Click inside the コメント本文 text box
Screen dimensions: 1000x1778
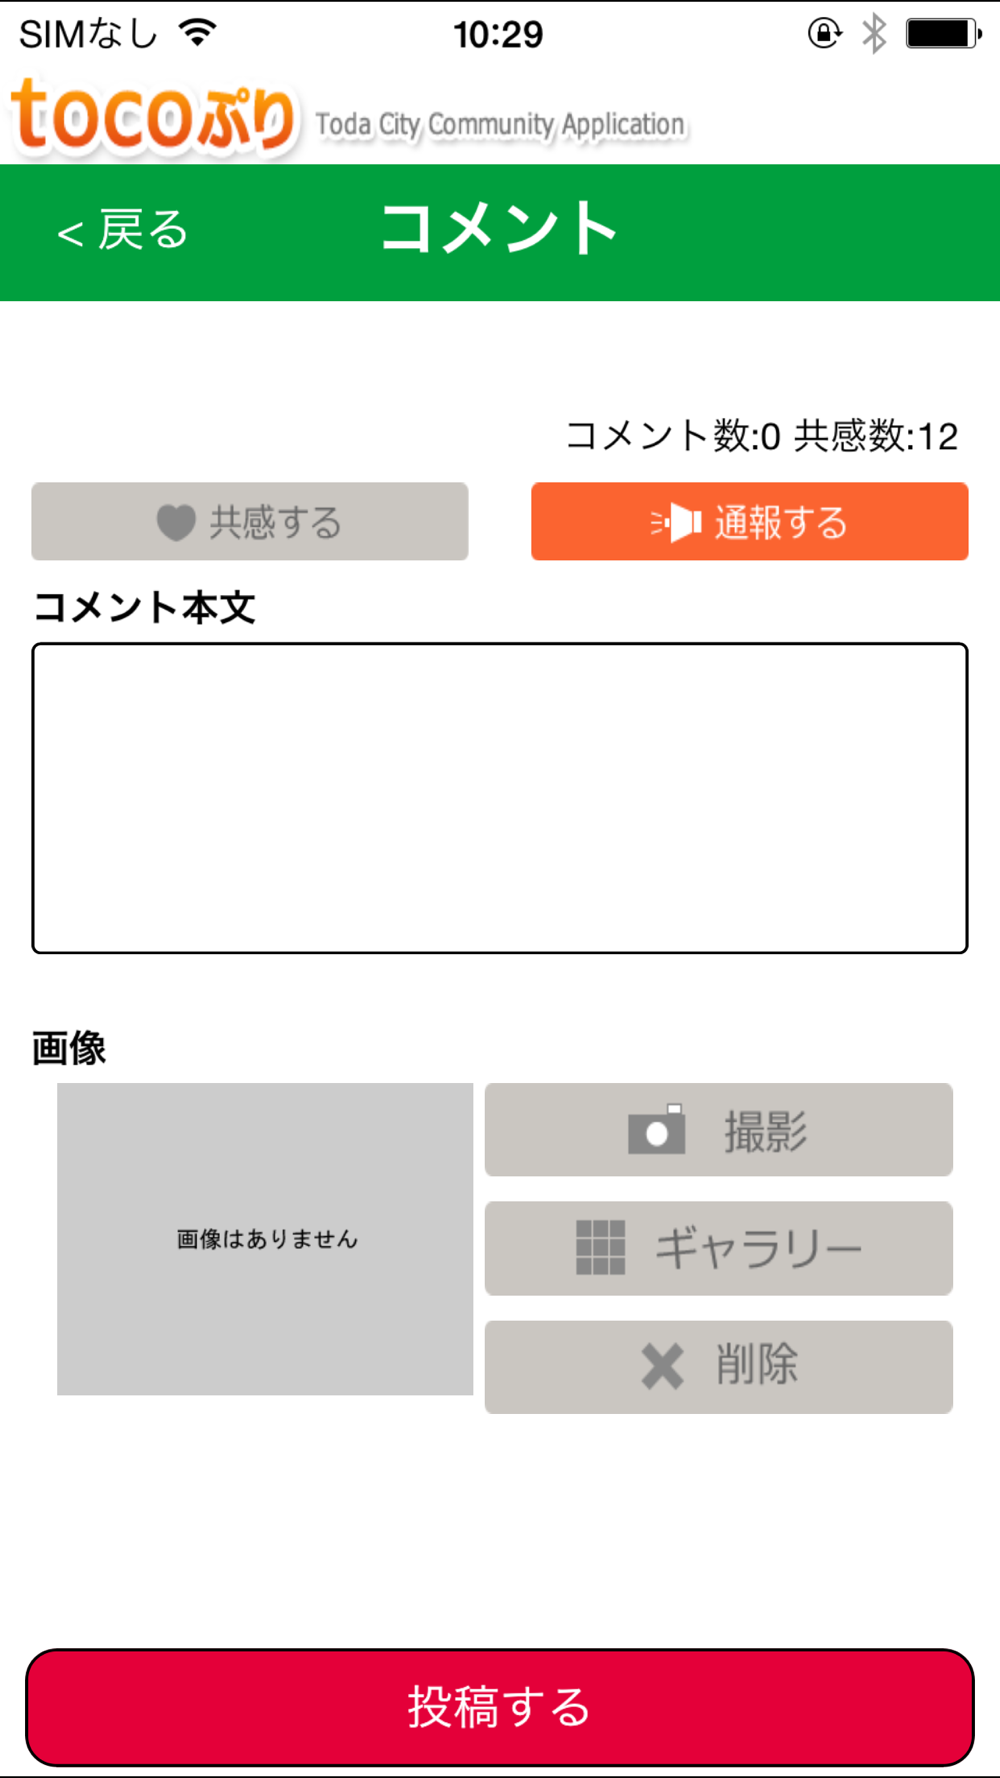[500, 798]
